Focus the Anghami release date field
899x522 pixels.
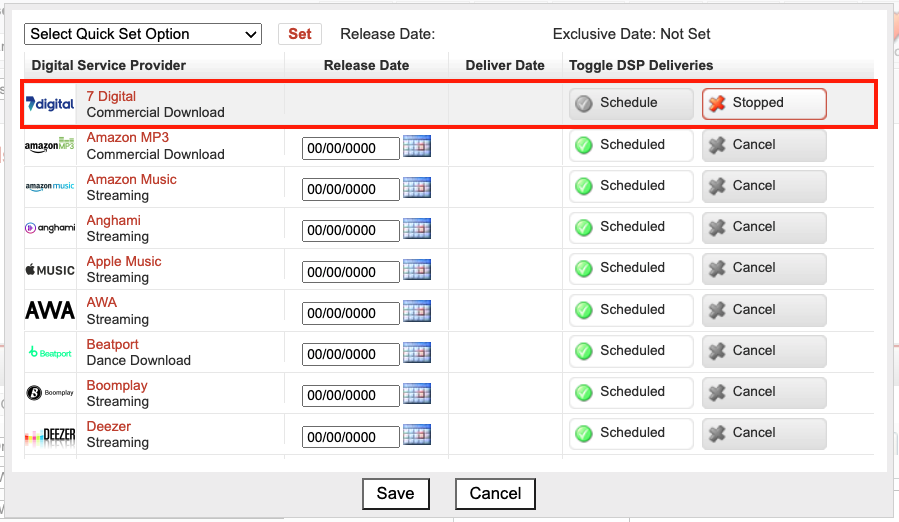(x=351, y=231)
